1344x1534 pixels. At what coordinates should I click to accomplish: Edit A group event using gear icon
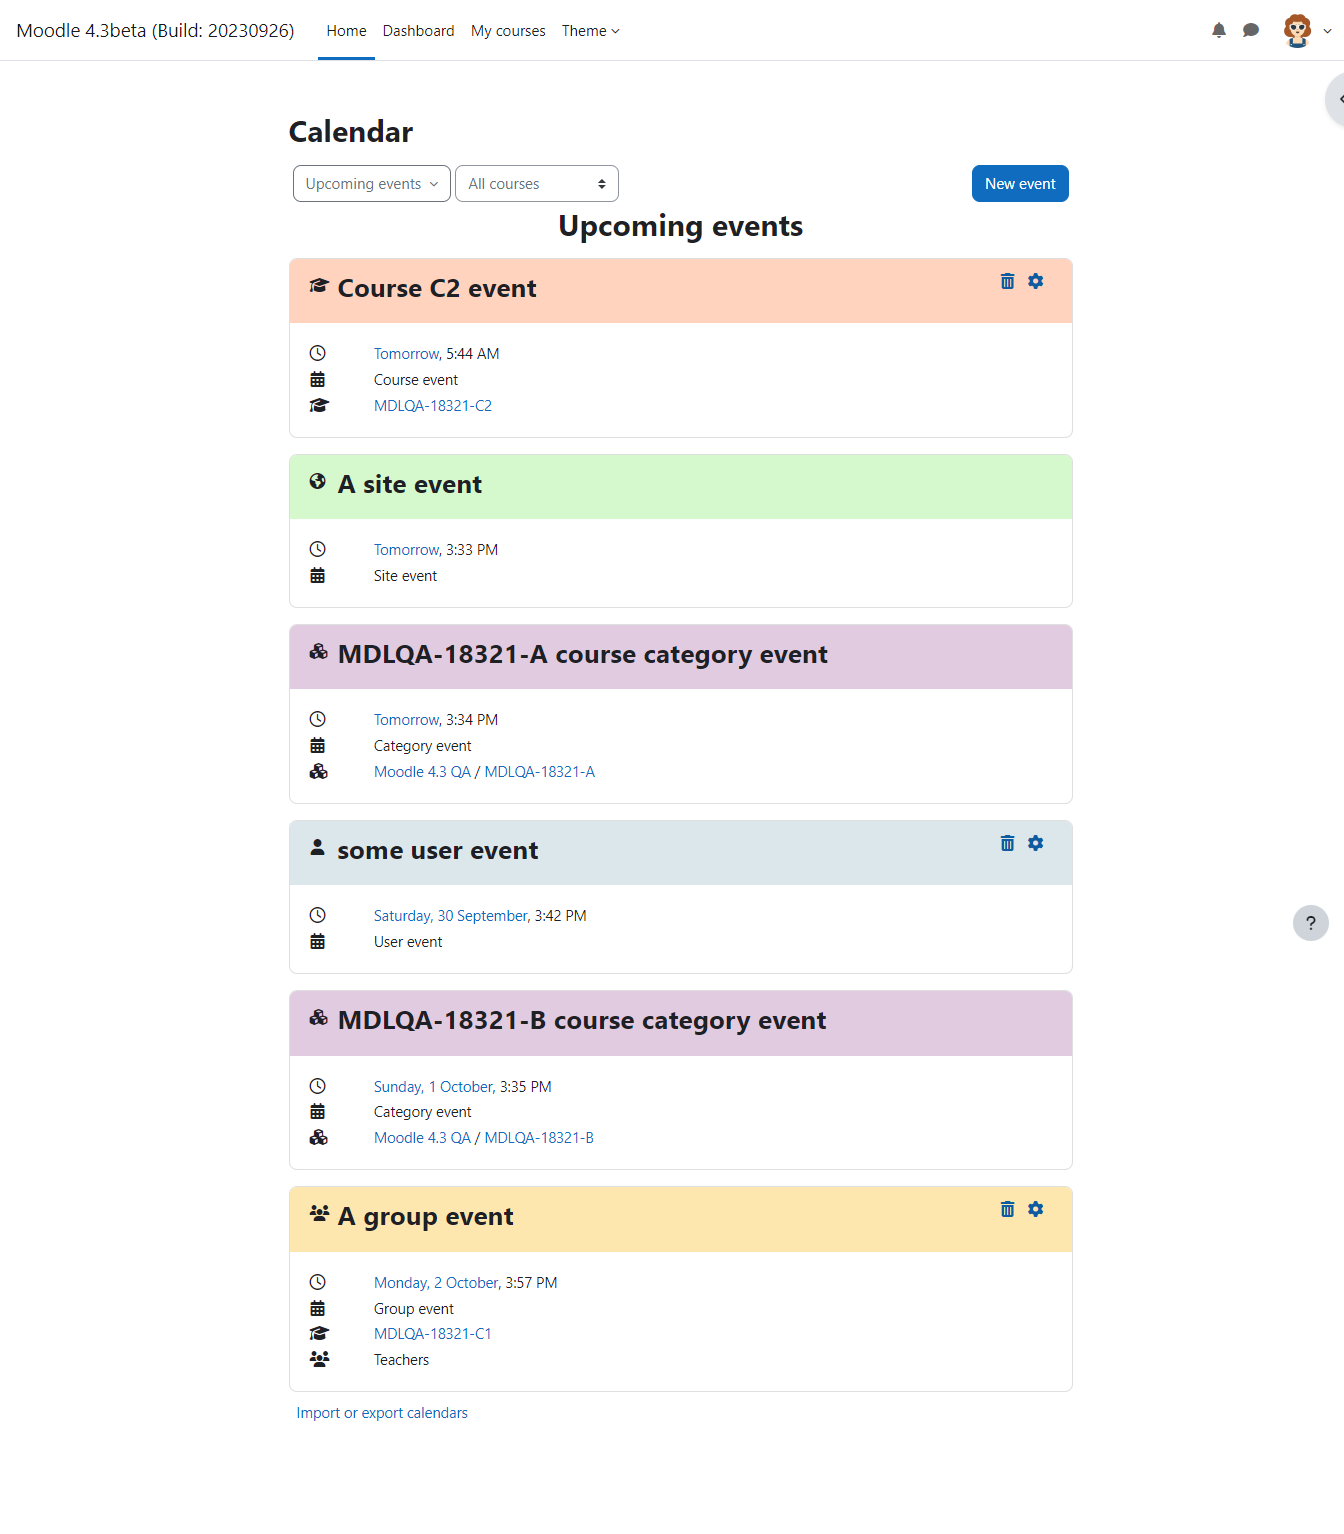(x=1036, y=1210)
